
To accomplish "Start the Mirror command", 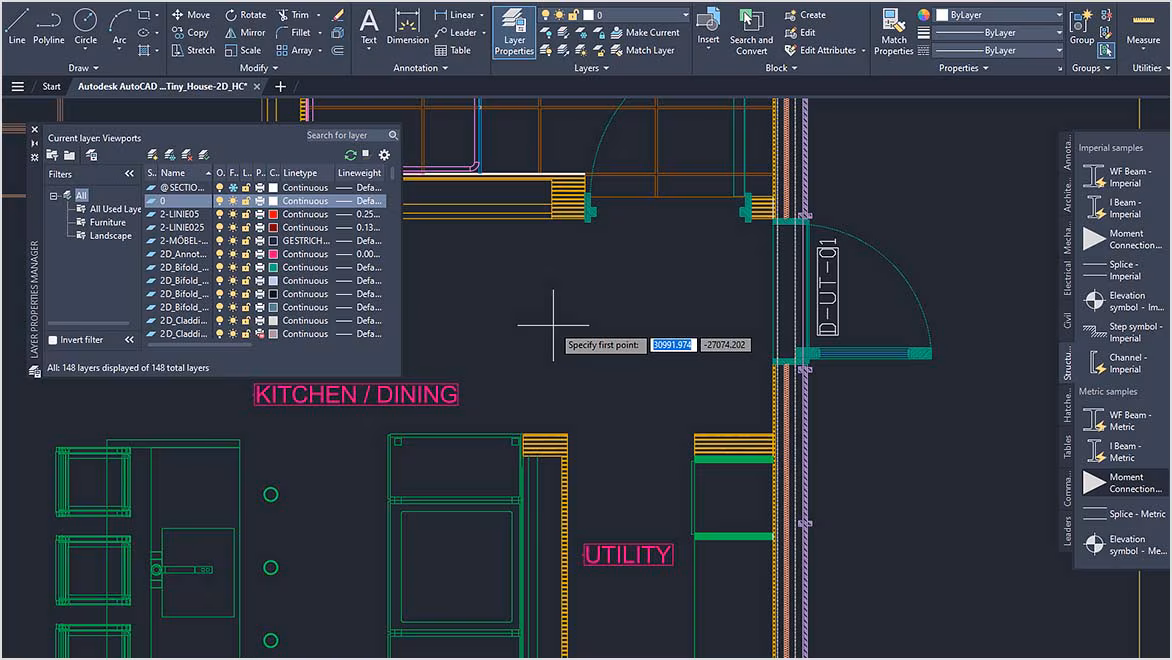I will point(245,32).
